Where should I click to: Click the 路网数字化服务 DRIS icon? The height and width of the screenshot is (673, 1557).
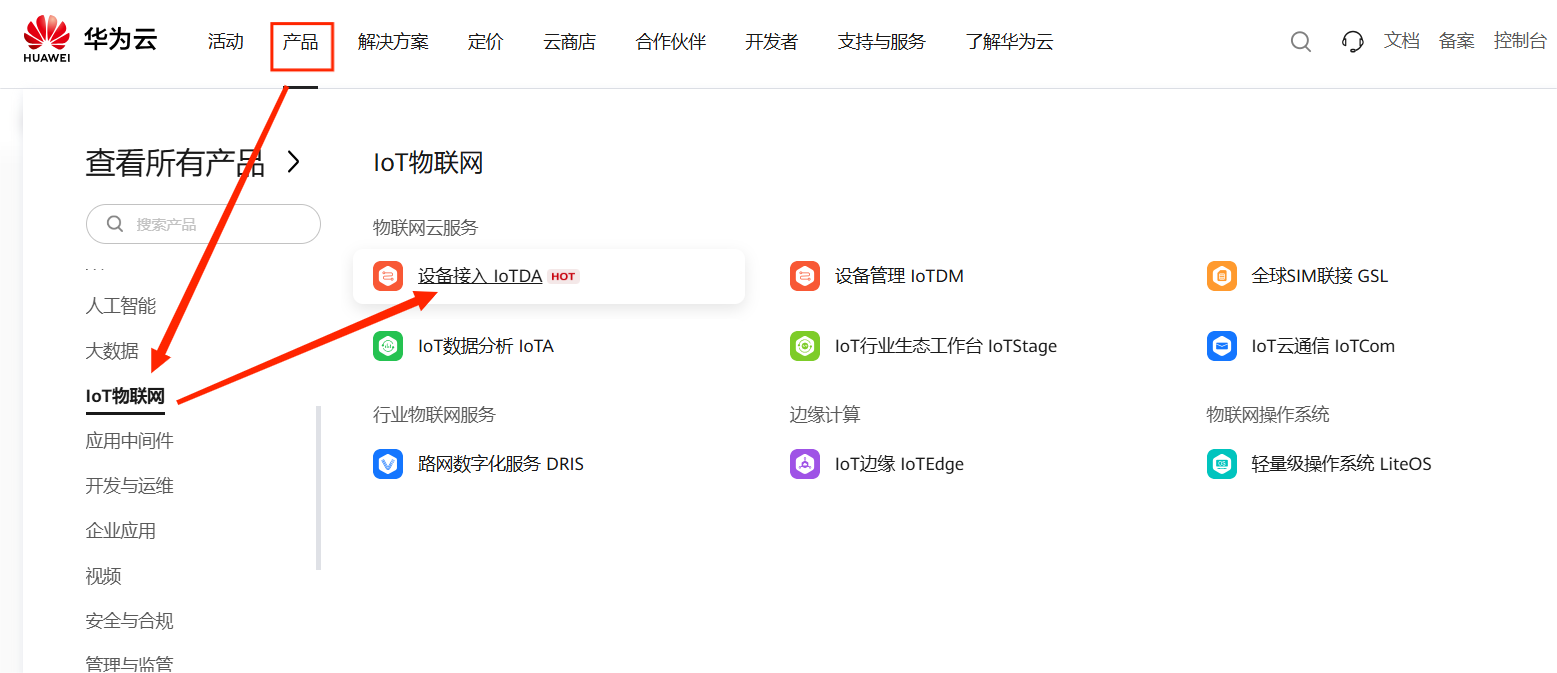(388, 464)
